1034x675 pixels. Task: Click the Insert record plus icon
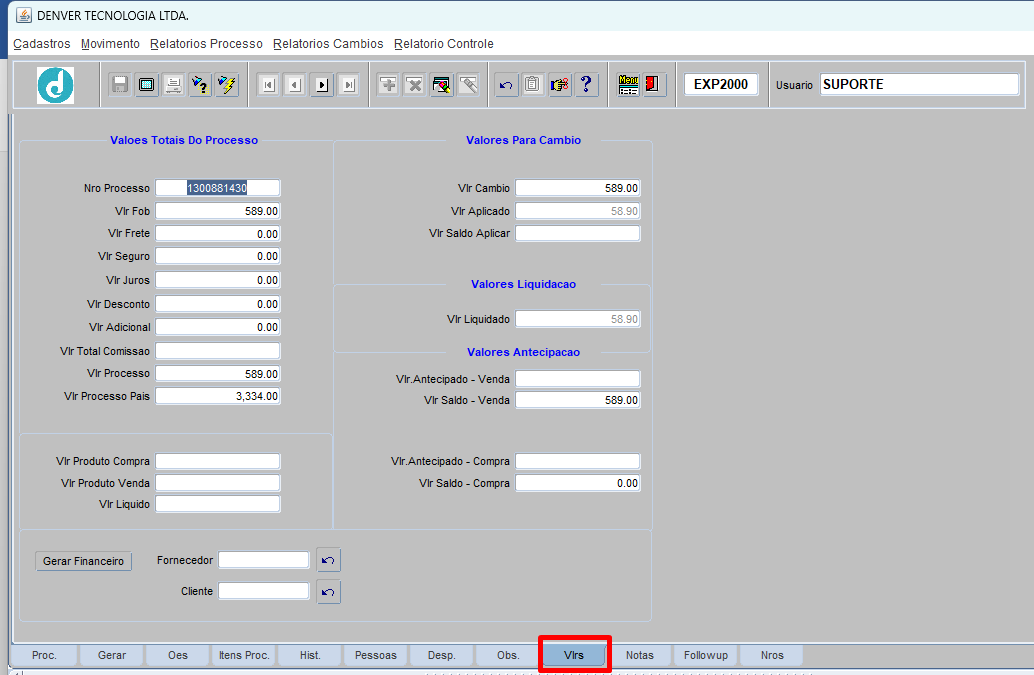[388, 85]
